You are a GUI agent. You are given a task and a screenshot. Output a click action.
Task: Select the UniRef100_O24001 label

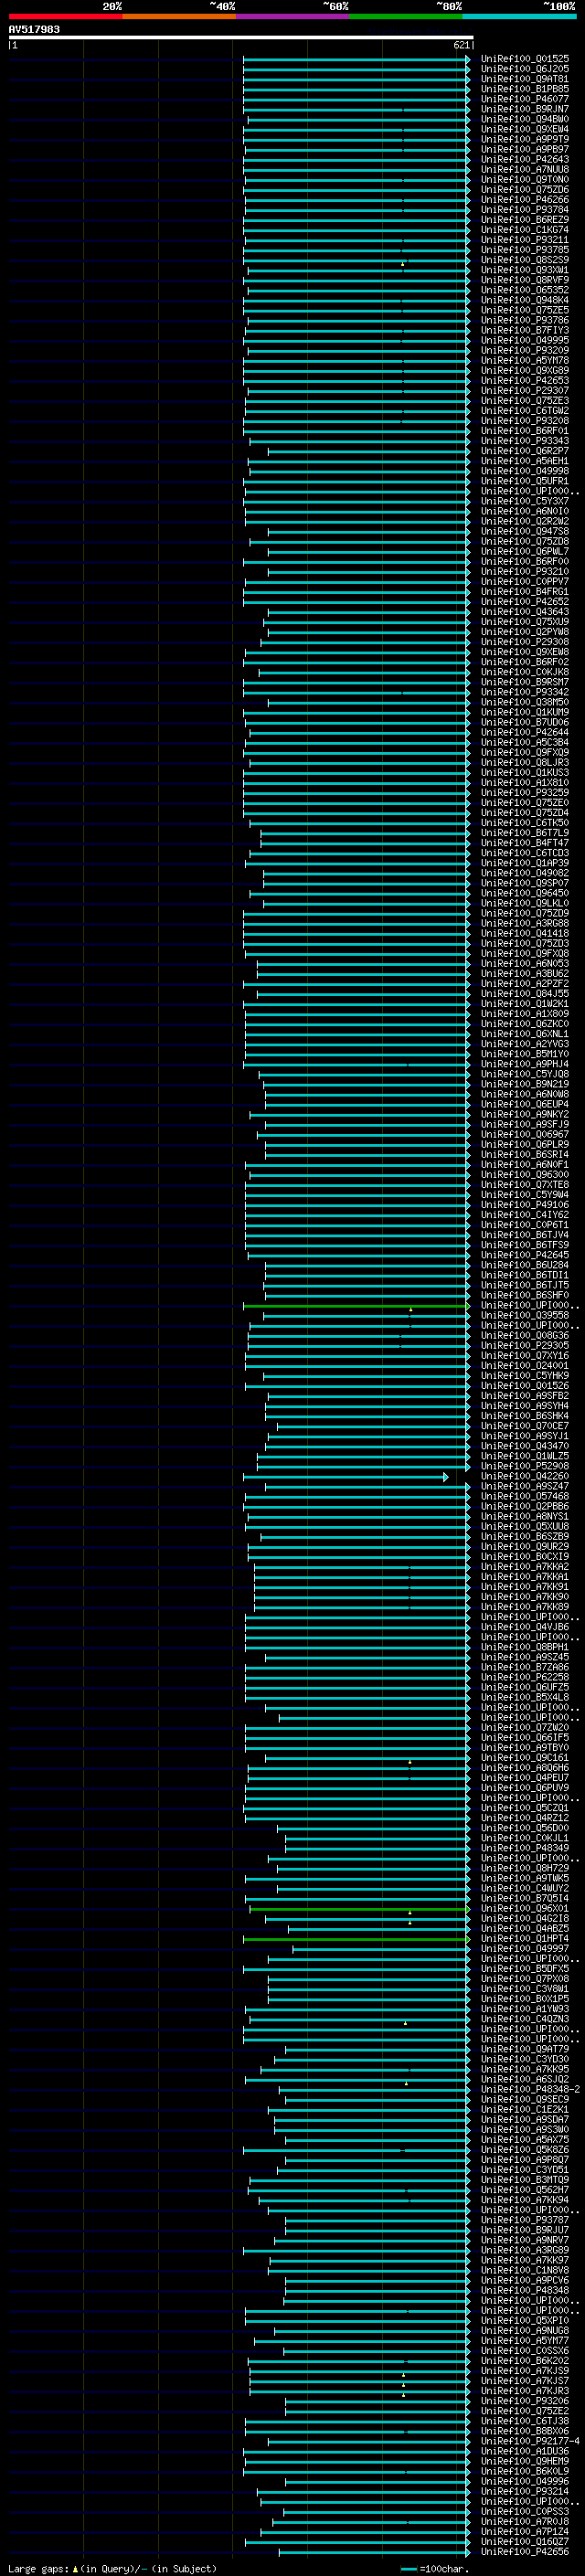pos(525,1365)
